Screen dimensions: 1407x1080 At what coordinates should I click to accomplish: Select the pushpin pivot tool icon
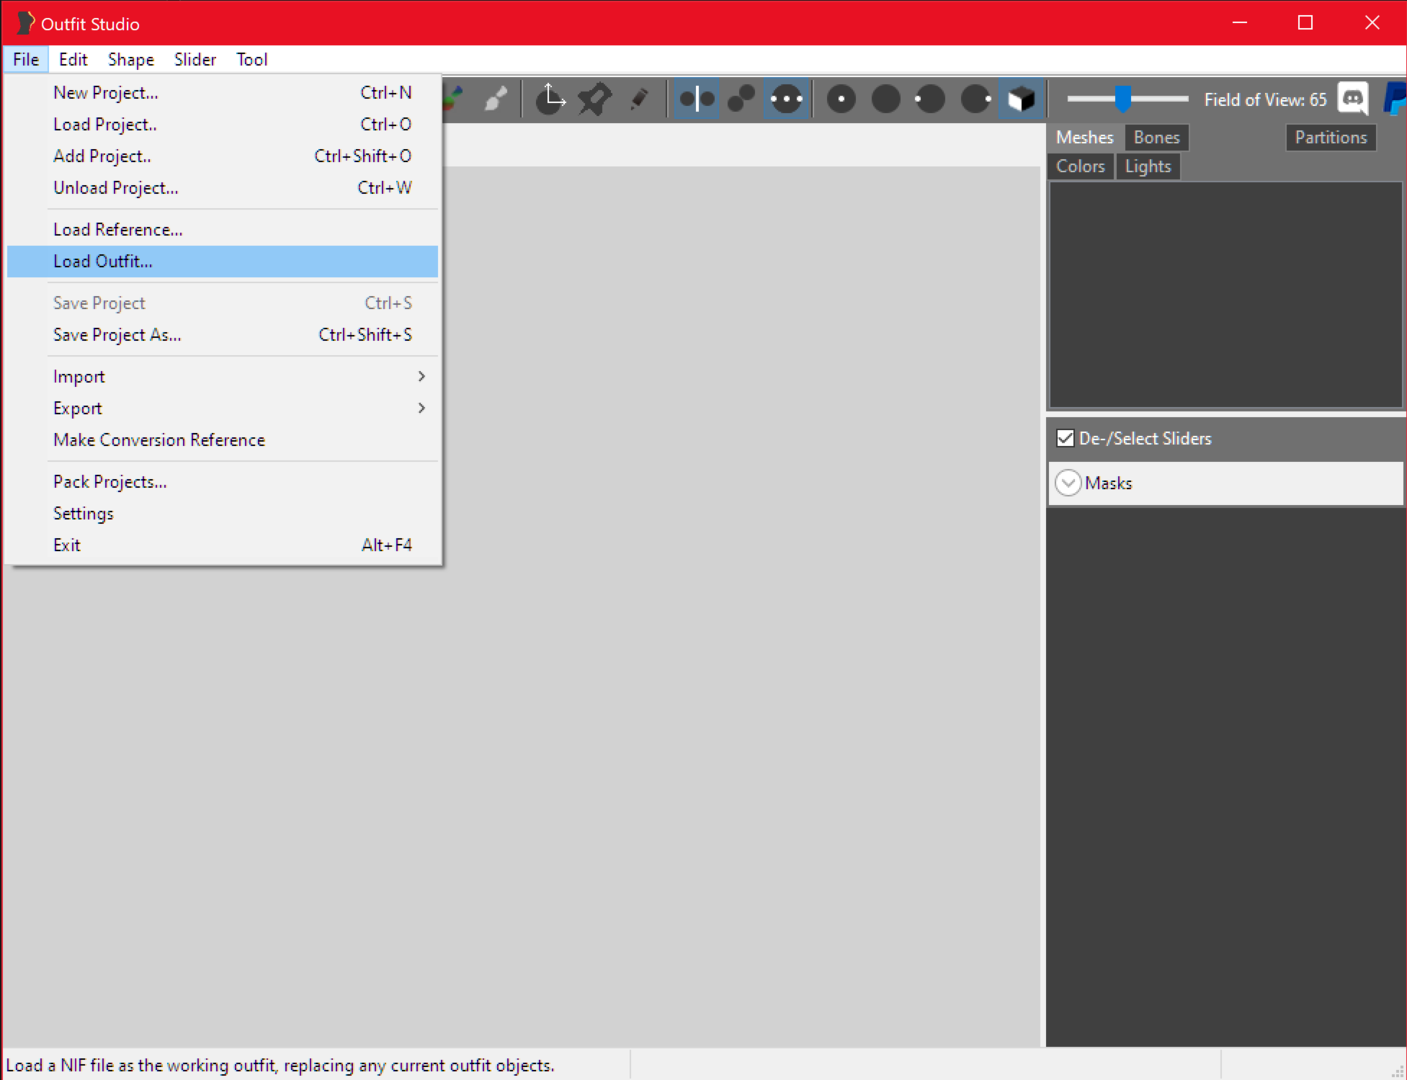click(x=595, y=99)
